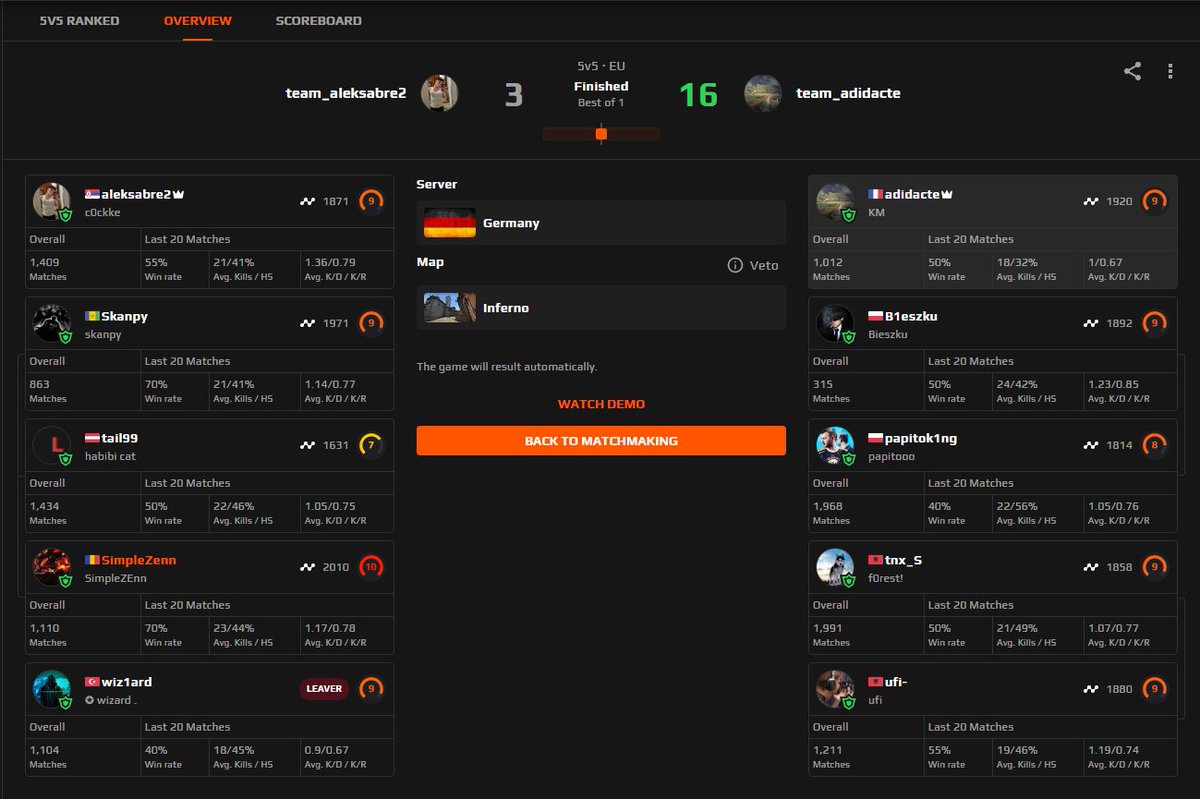The image size is (1200, 799).
Task: Click tnx_S 1,991 Matches cell
Action: pyautogui.click(x=866, y=634)
